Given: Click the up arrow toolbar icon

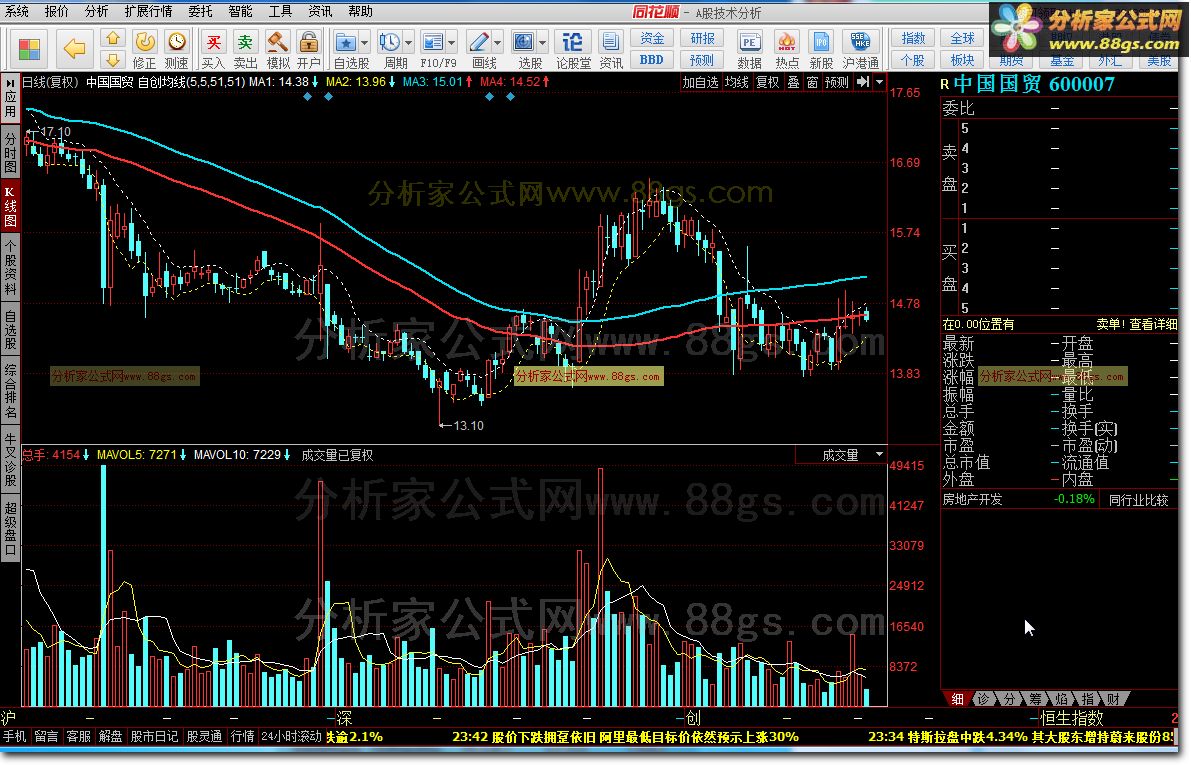Looking at the screenshot, I should point(112,38).
